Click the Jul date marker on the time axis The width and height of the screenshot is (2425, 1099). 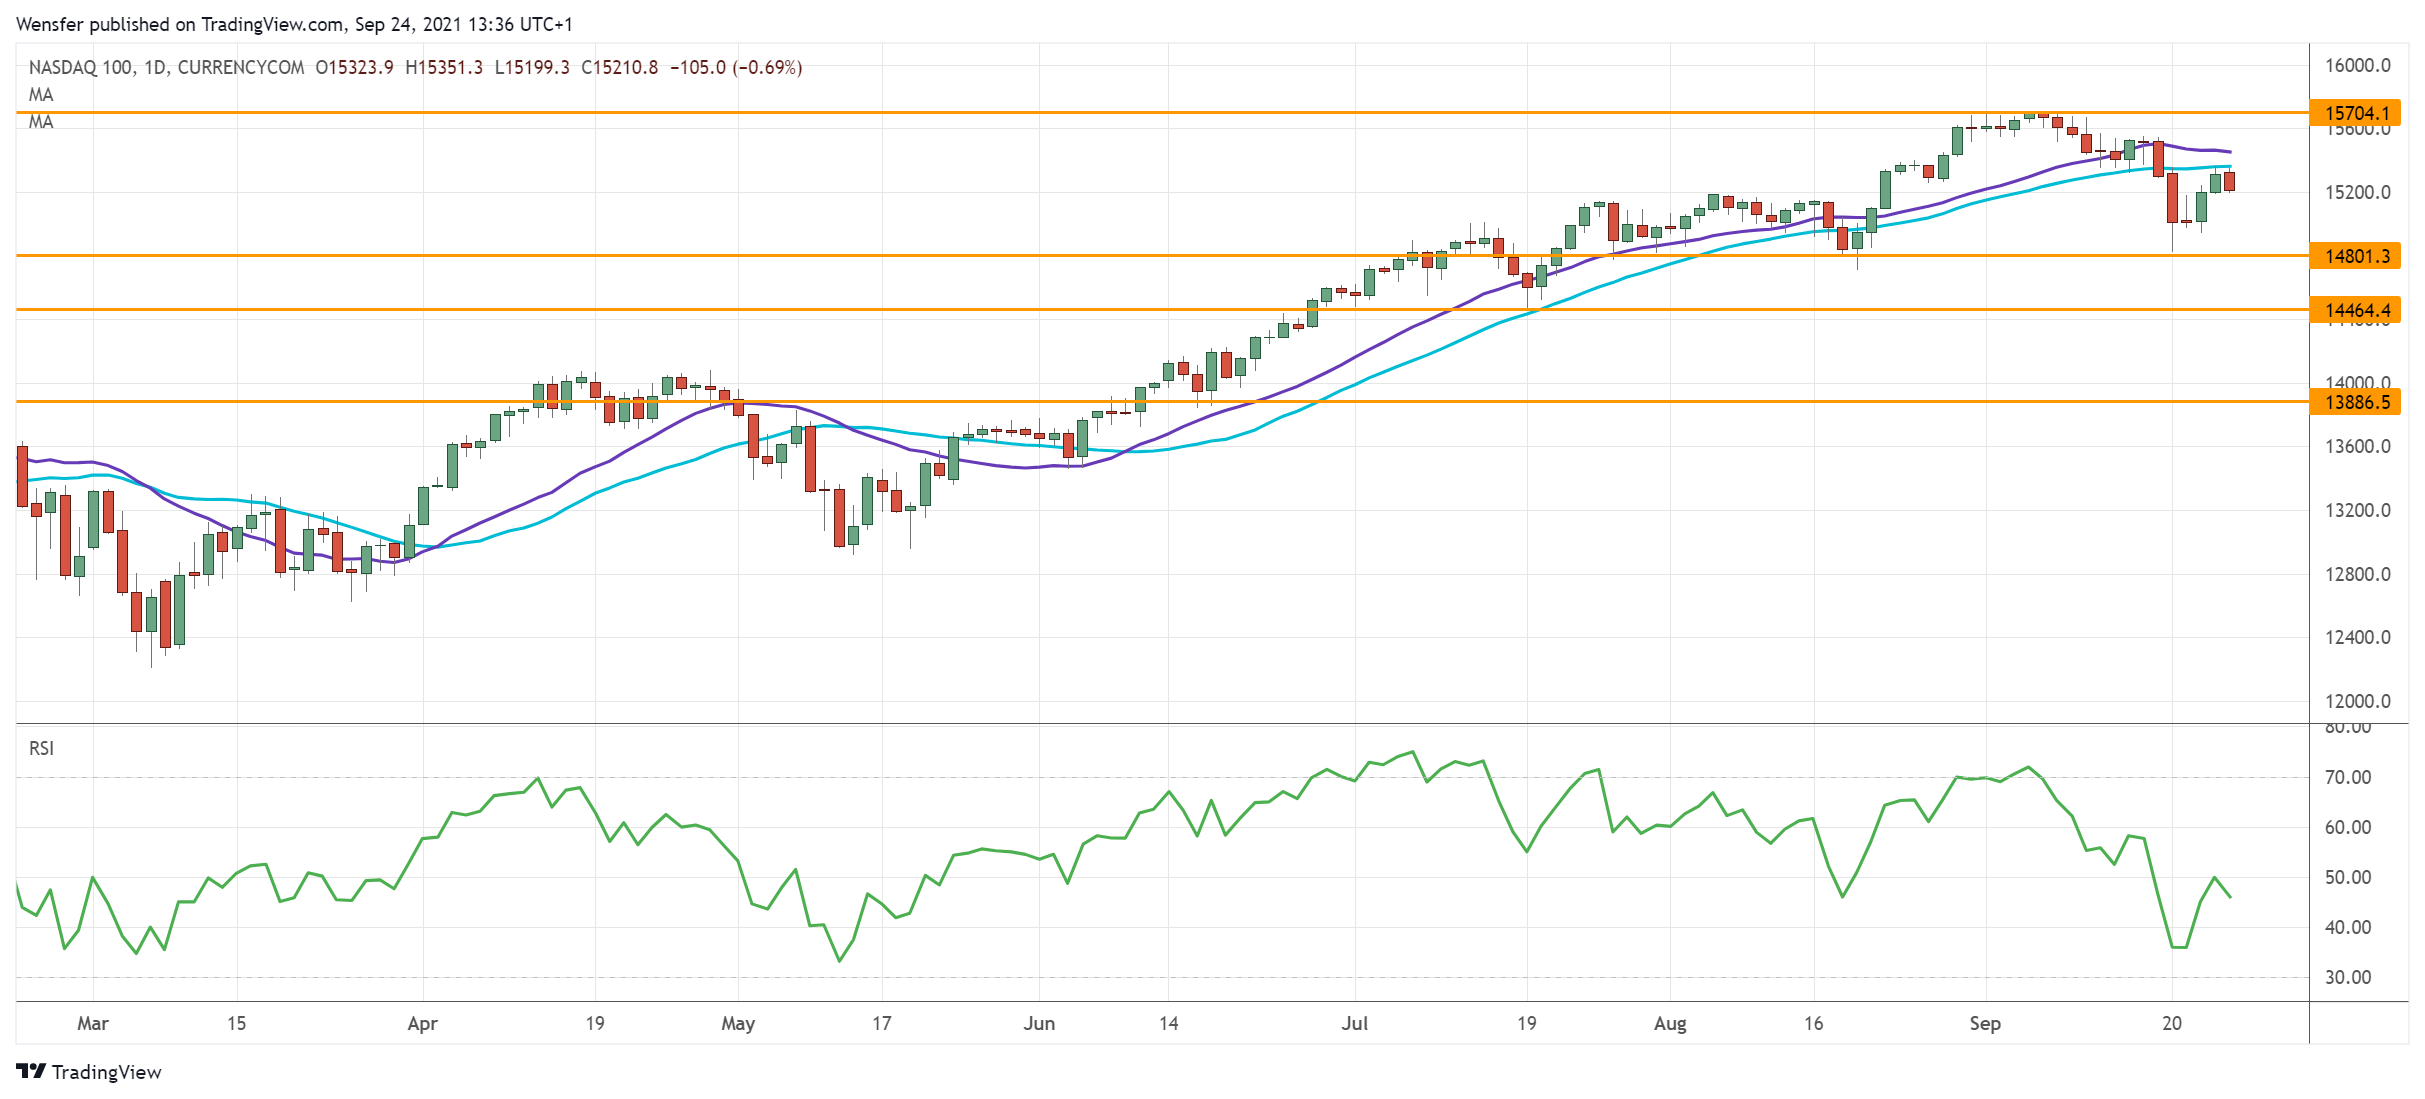pos(1354,1023)
